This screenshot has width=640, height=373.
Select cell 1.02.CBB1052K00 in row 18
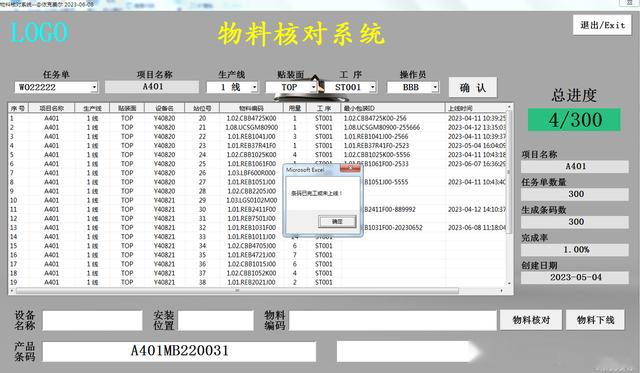point(251,273)
